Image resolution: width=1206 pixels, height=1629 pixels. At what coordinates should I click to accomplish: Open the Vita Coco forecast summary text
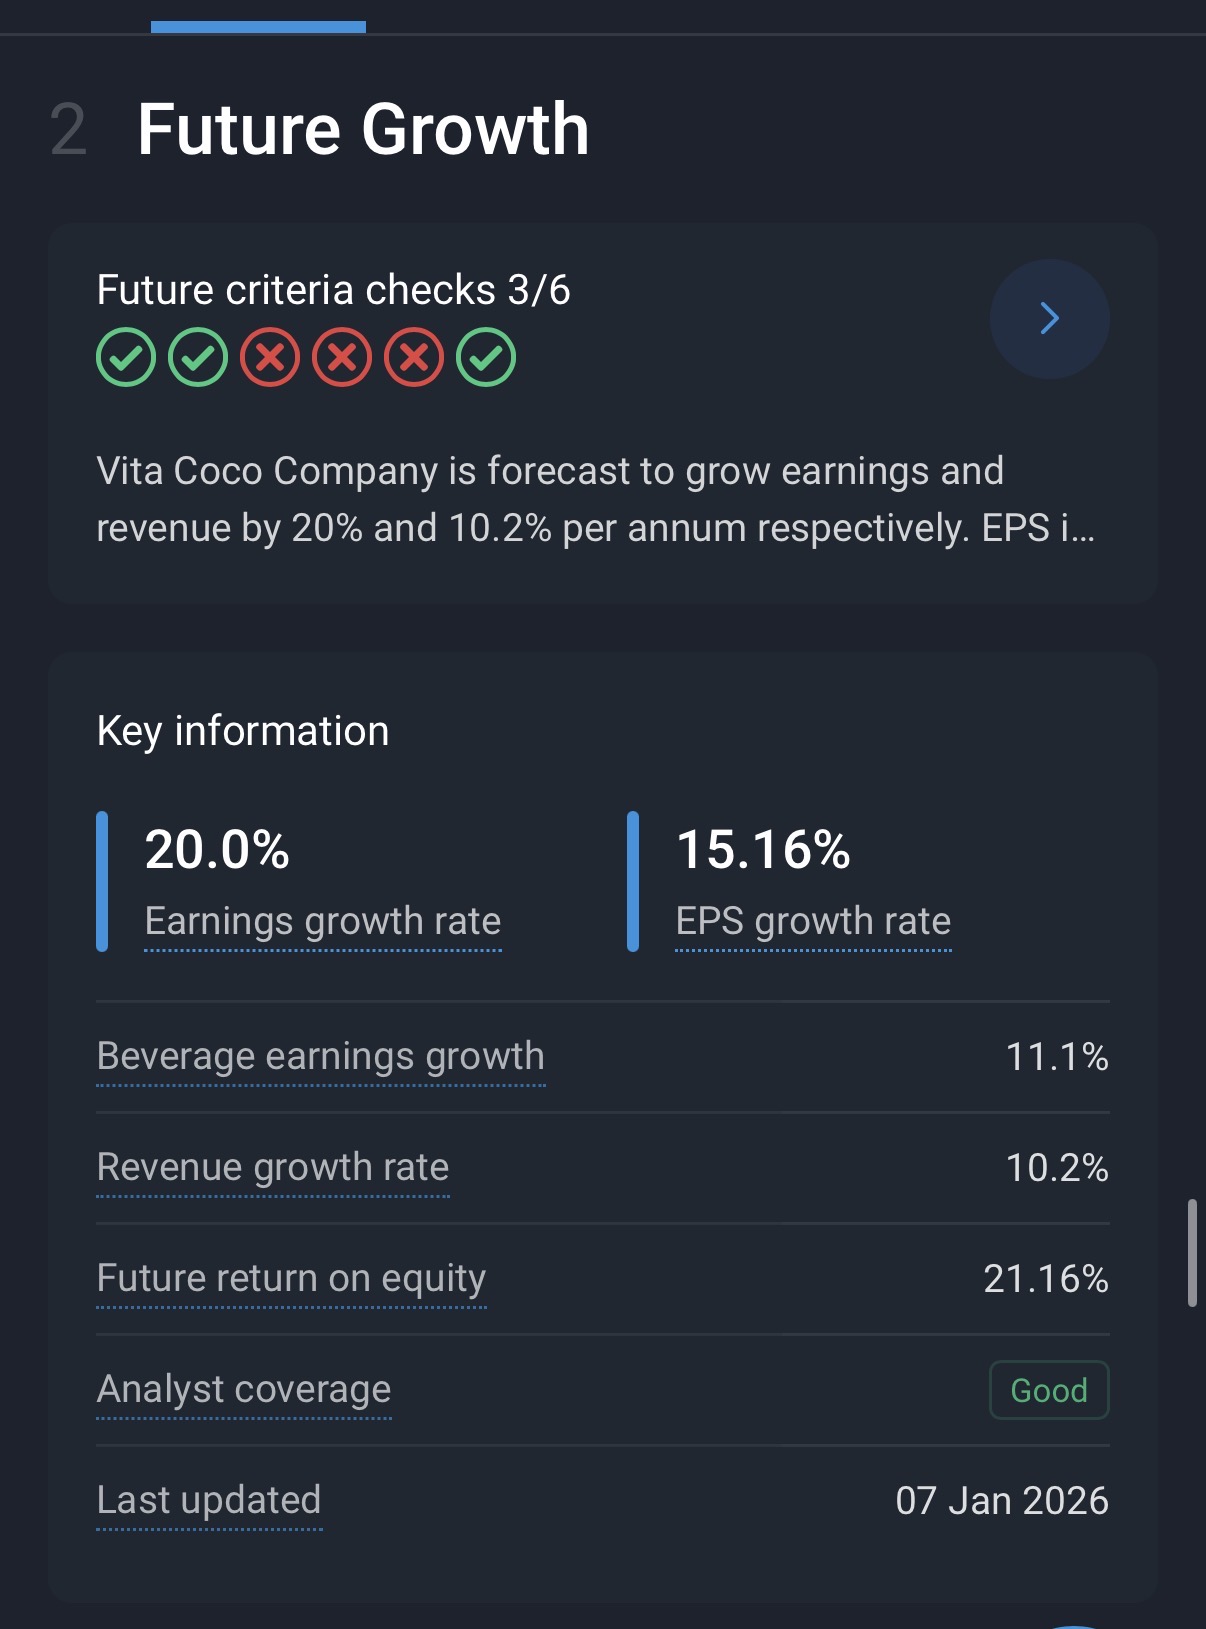pos(596,499)
